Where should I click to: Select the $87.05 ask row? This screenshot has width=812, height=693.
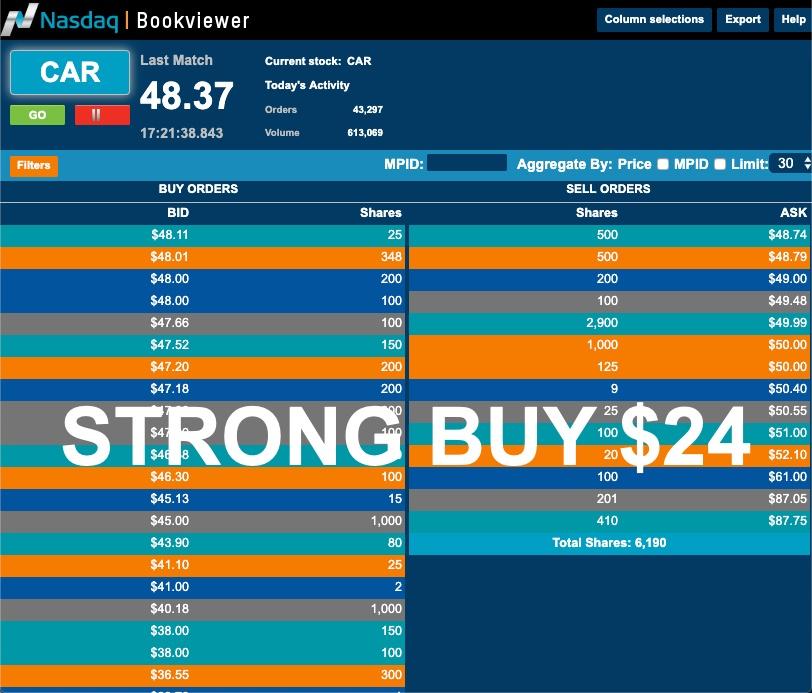click(x=611, y=499)
